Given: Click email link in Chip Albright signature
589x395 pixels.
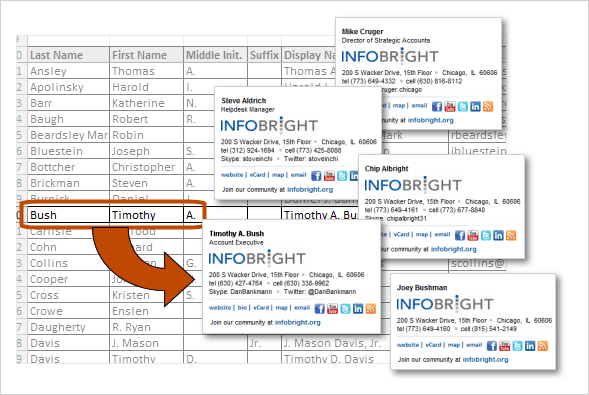Looking at the screenshot, I should click(x=442, y=235).
